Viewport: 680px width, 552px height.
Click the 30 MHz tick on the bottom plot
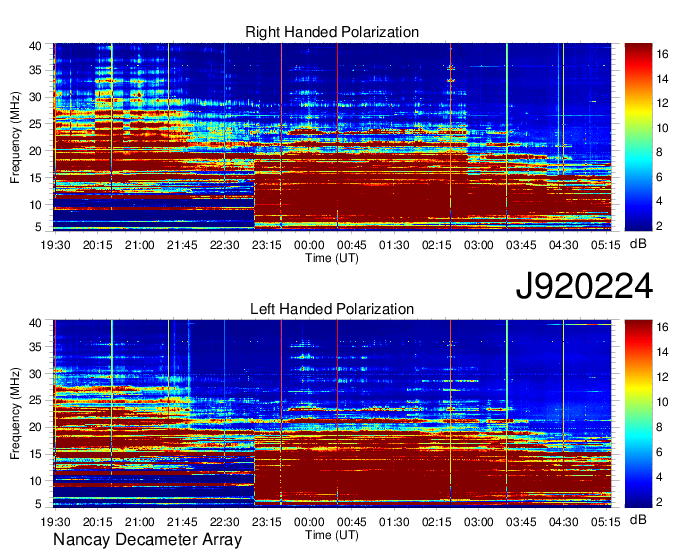[x=35, y=374]
